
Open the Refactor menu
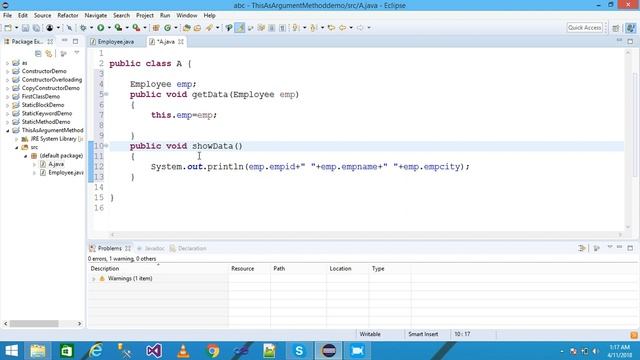coord(68,16)
